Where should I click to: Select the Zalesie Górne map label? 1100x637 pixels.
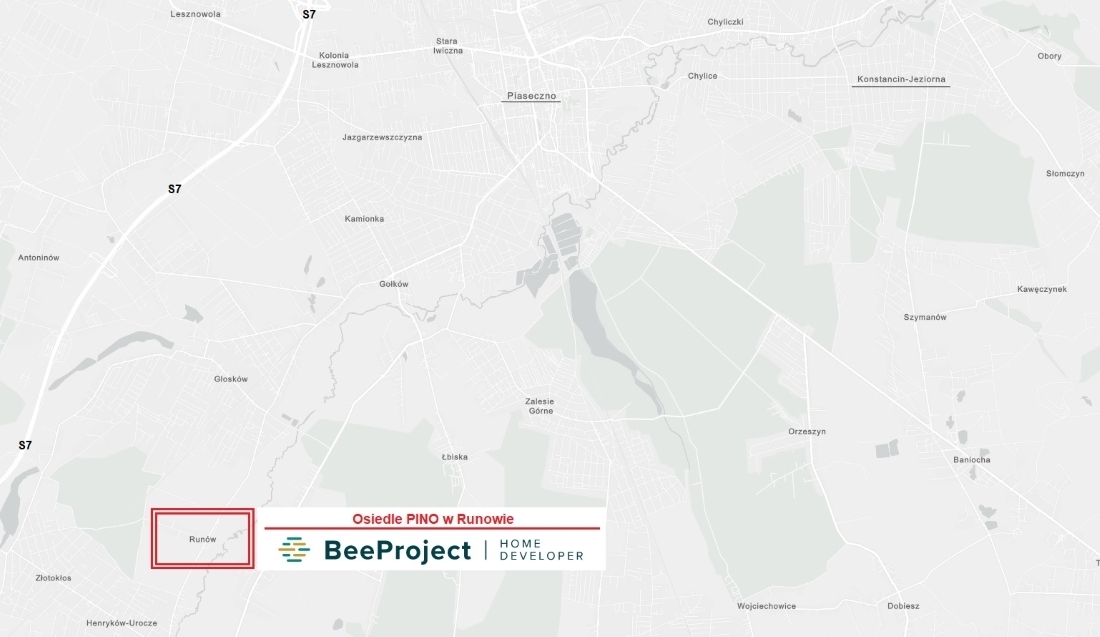pos(539,406)
